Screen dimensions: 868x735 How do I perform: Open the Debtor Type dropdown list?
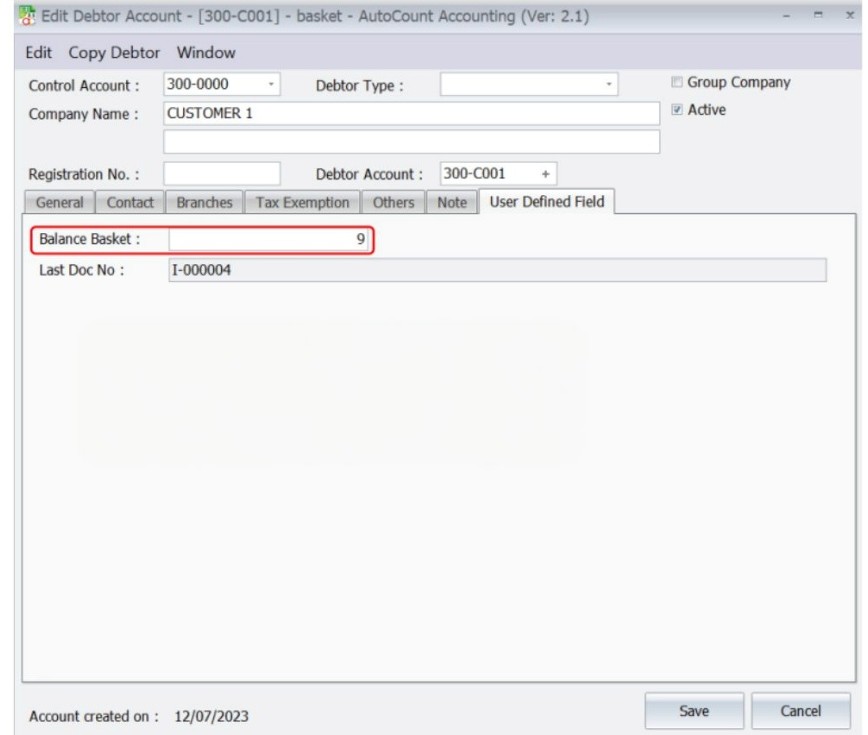coord(609,85)
